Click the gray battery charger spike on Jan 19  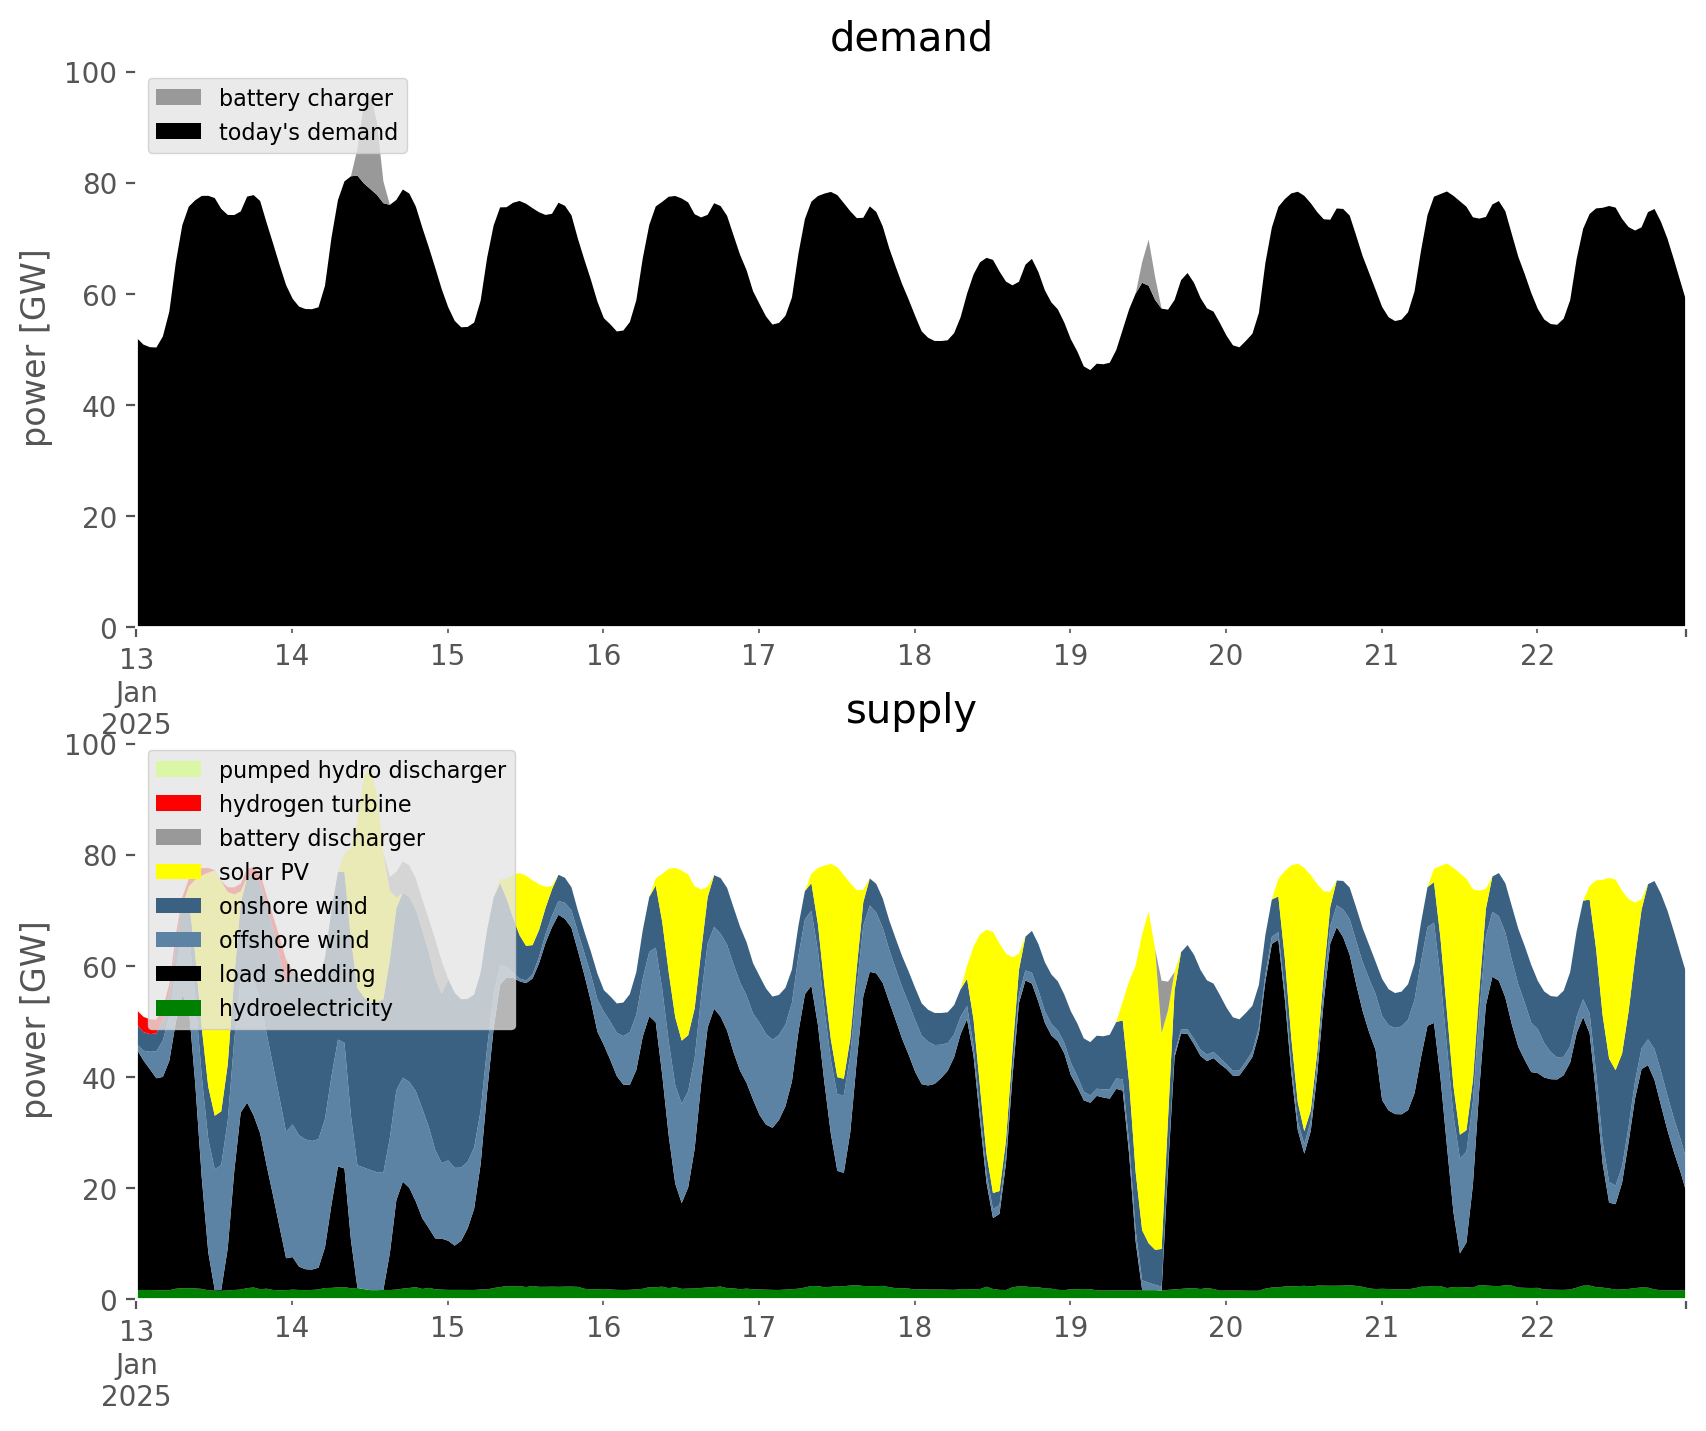pyautogui.click(x=1150, y=270)
